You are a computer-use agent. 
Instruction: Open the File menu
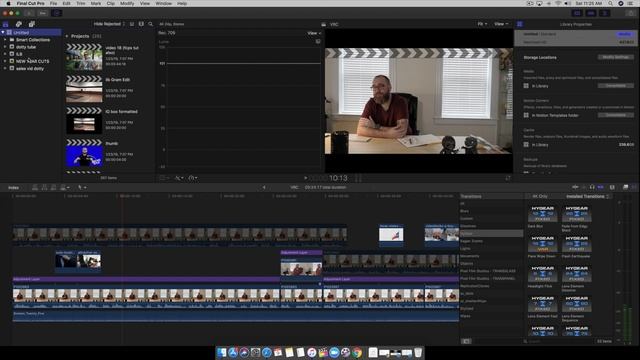[53, 3]
